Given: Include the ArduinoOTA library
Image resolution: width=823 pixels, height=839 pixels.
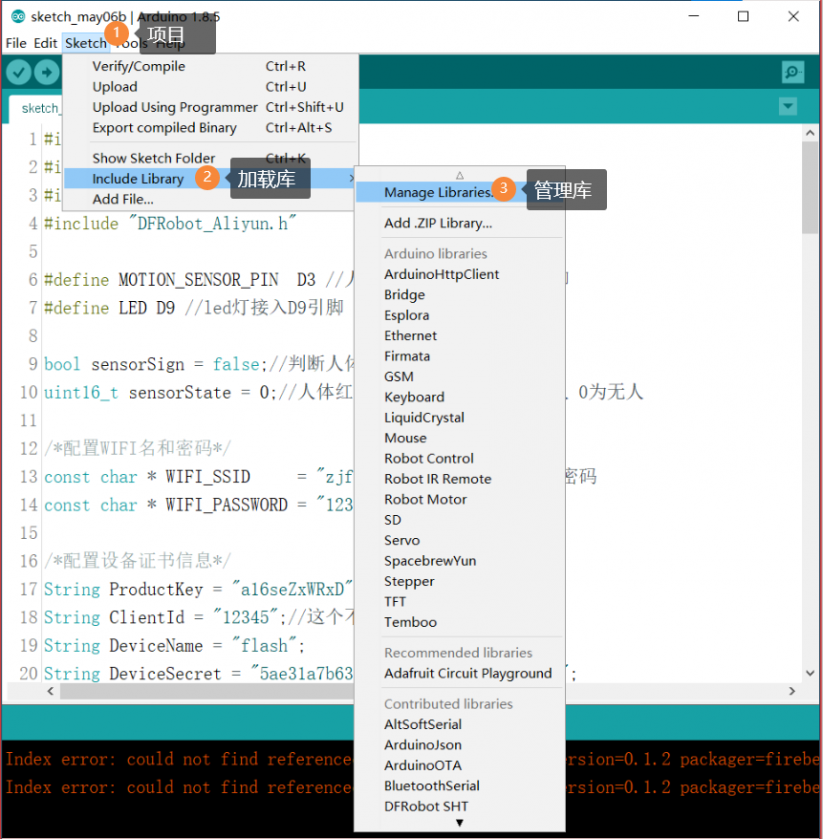Looking at the screenshot, I should [460, 765].
